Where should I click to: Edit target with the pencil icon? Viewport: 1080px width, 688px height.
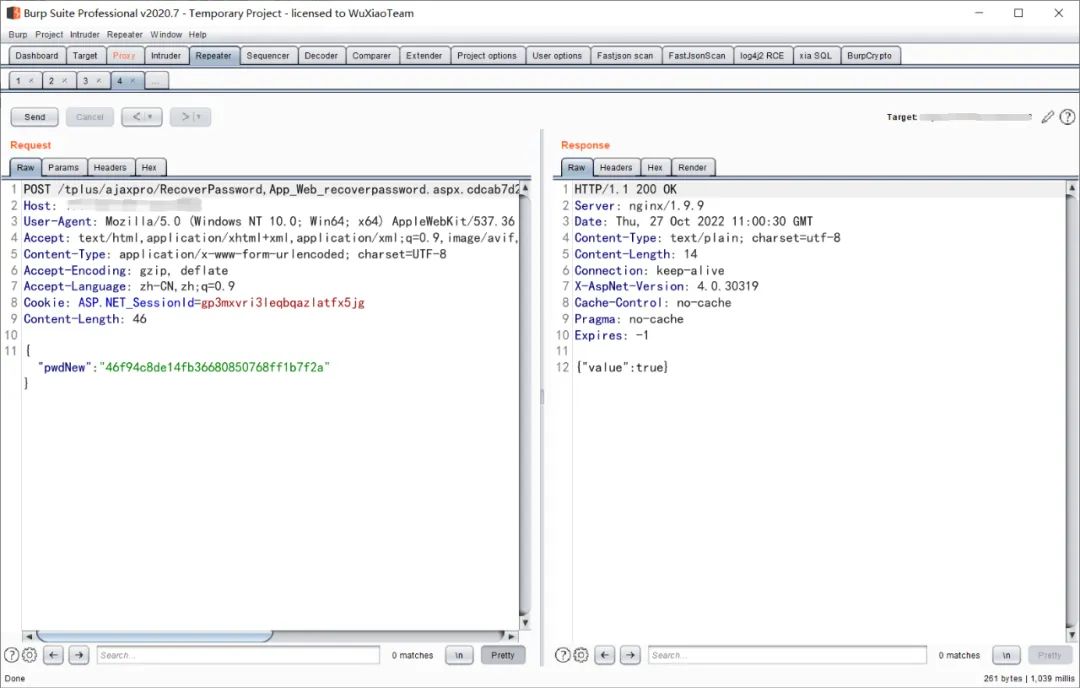(x=1048, y=117)
